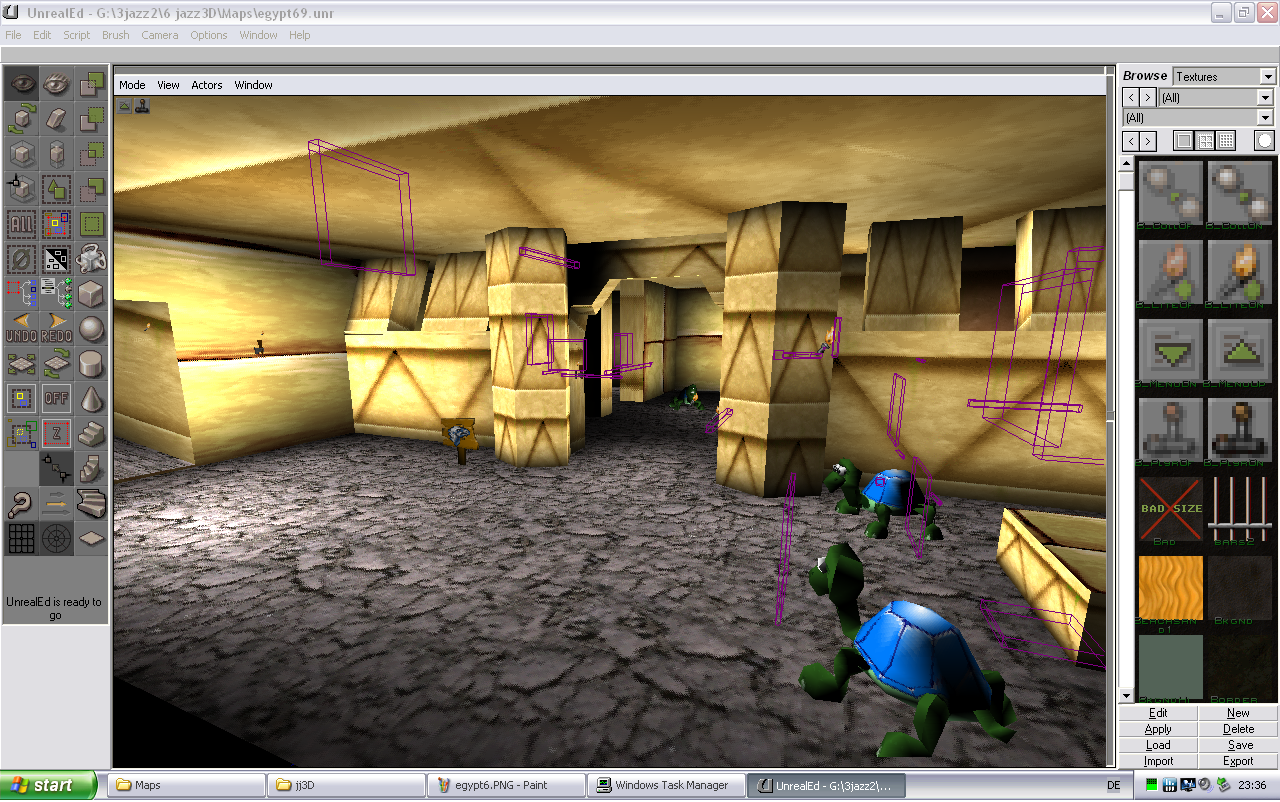Open the first (All) texture package dropdown

(1265, 98)
